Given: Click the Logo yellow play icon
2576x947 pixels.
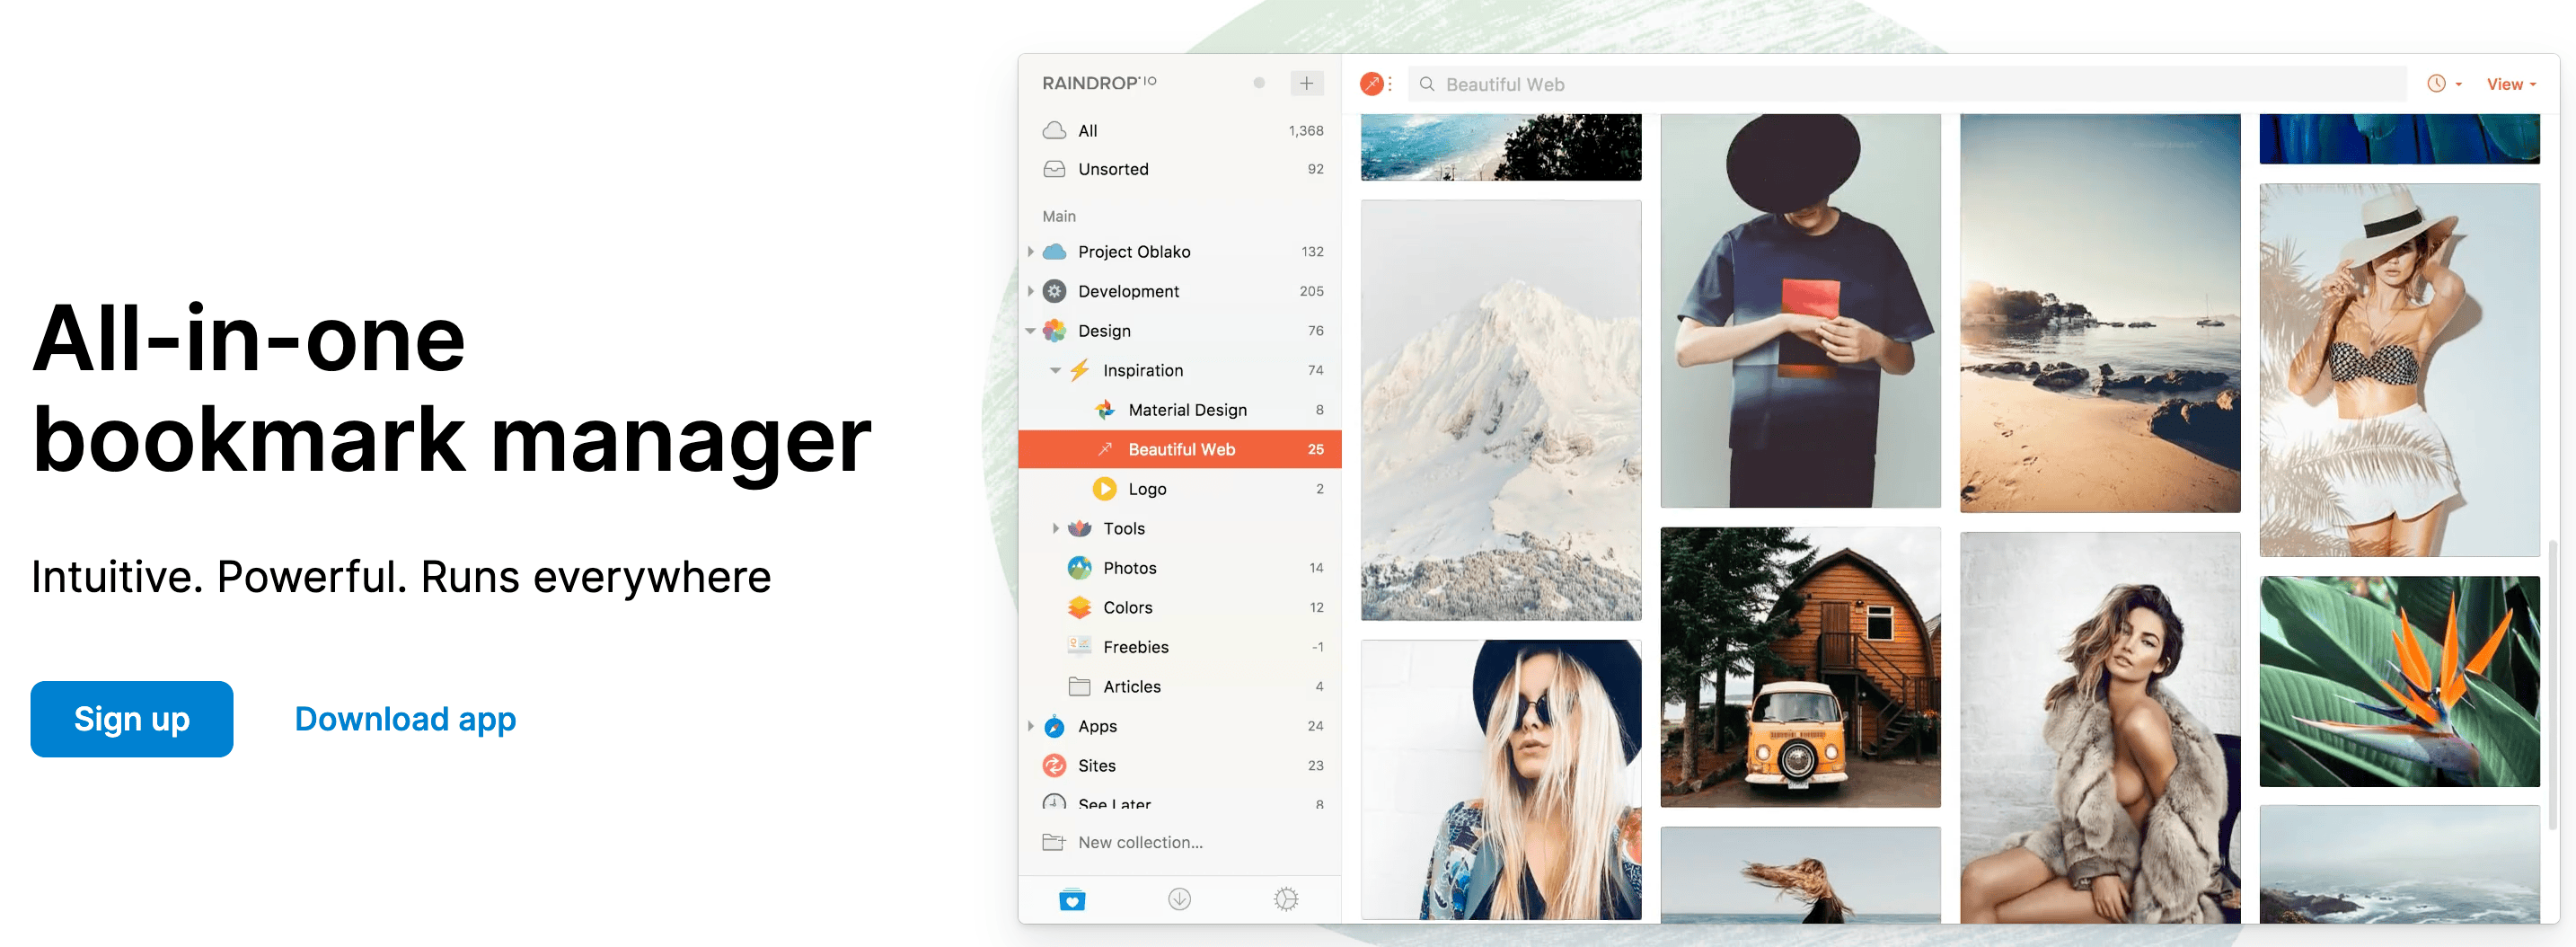Looking at the screenshot, I should click(1104, 489).
